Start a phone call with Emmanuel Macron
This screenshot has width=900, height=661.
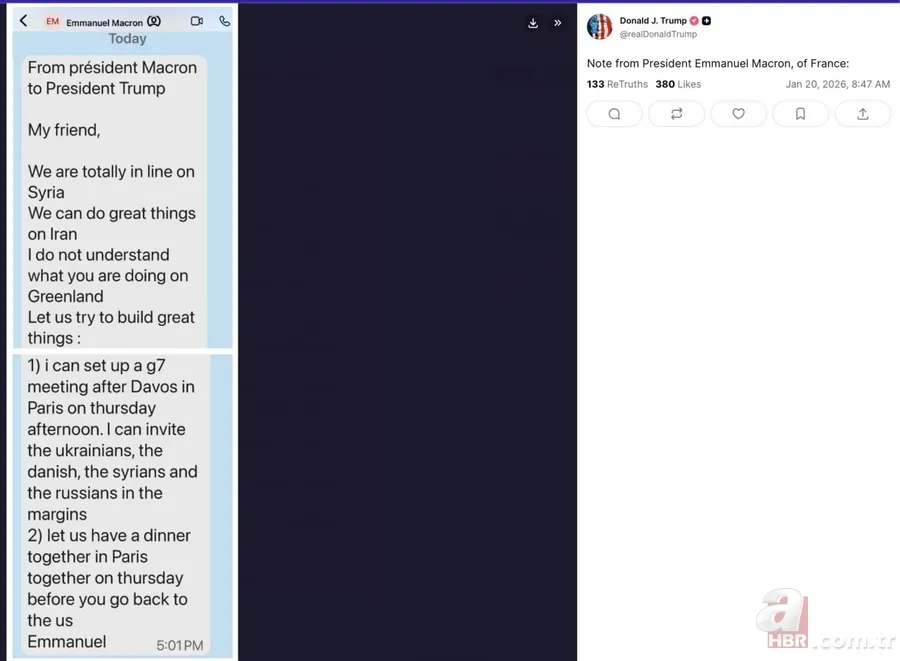[x=224, y=21]
